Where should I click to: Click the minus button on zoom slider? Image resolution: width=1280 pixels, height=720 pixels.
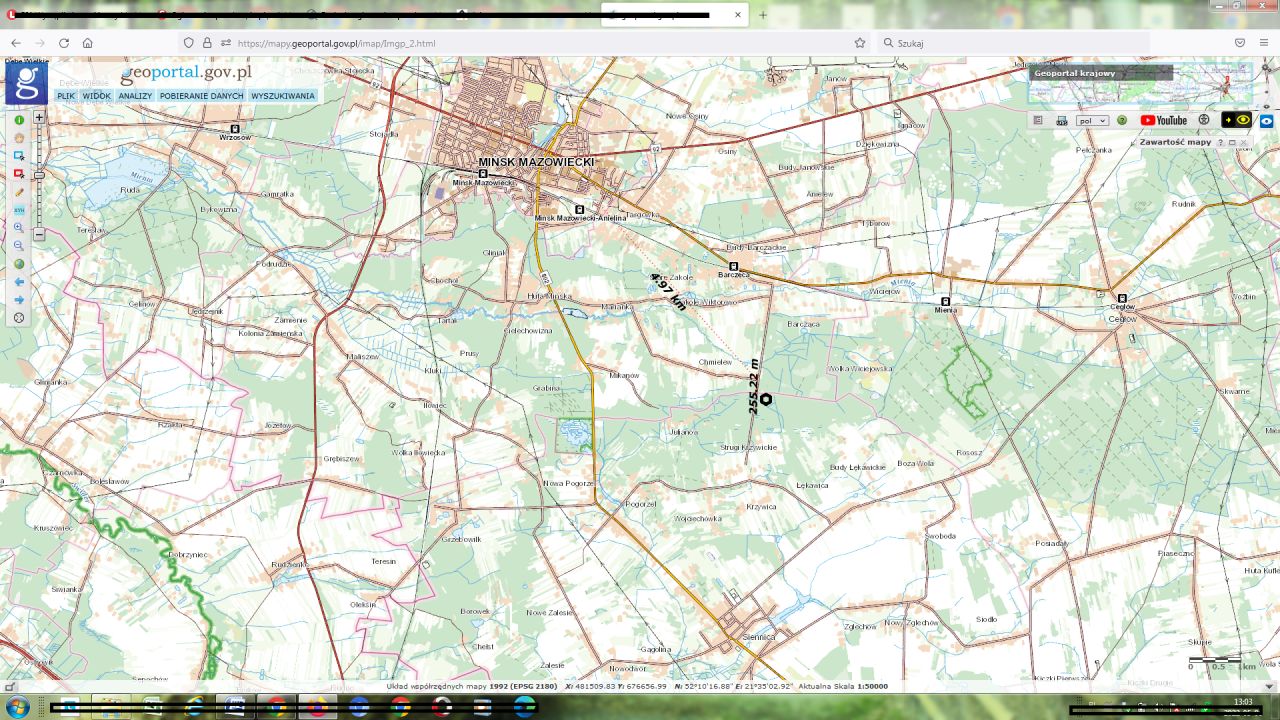[x=39, y=234]
